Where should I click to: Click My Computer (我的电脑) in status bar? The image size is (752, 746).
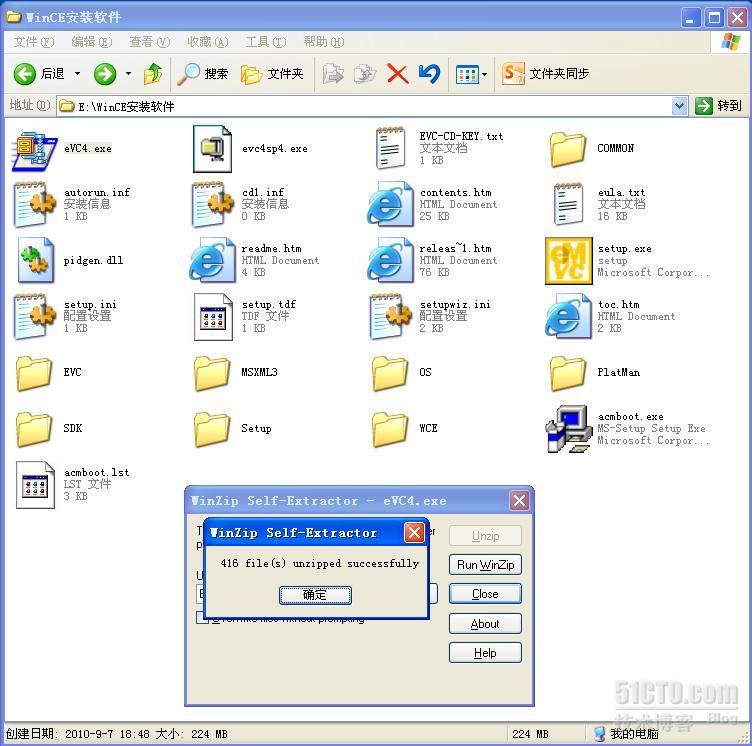point(627,734)
